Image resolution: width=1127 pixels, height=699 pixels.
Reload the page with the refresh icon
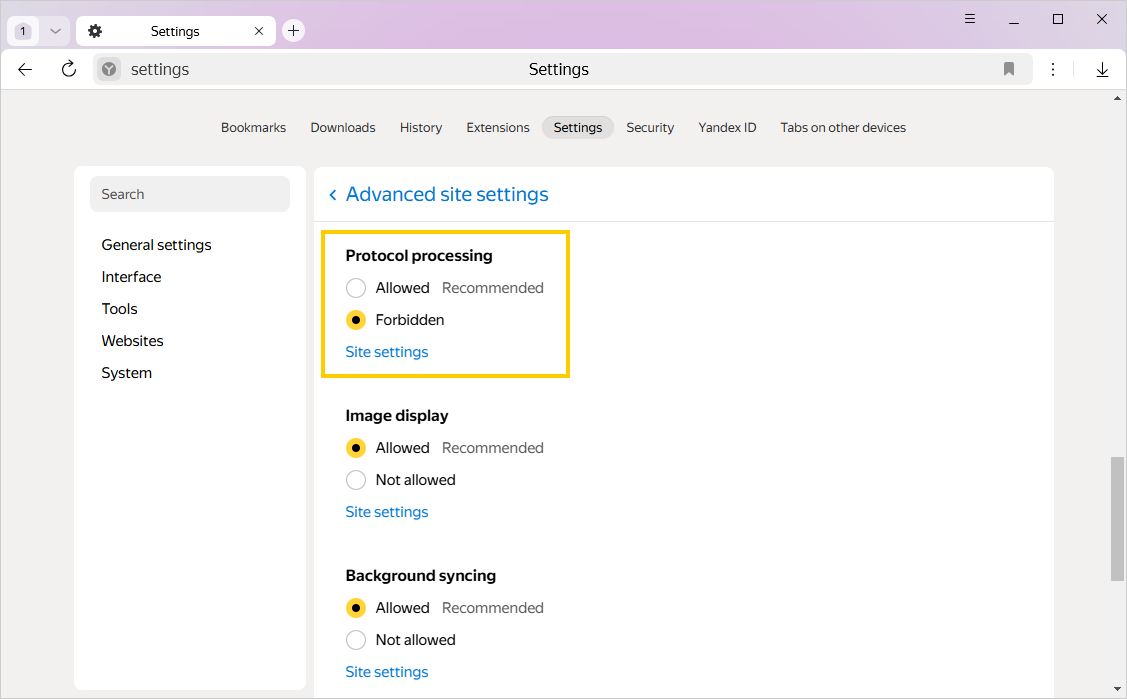coord(69,69)
